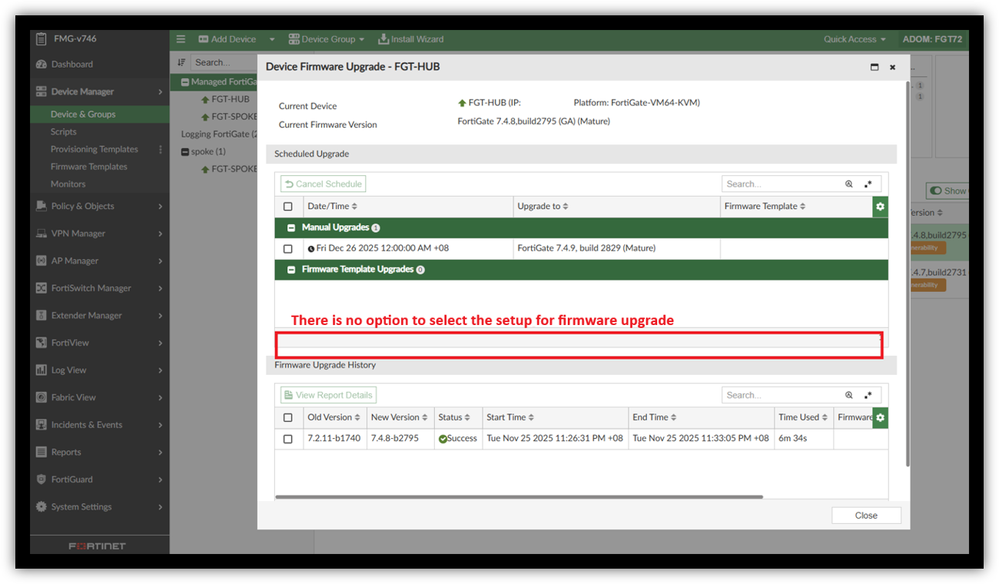Click search magnifier in Scheduled Upgrade search
999x584 pixels.
pos(849,184)
